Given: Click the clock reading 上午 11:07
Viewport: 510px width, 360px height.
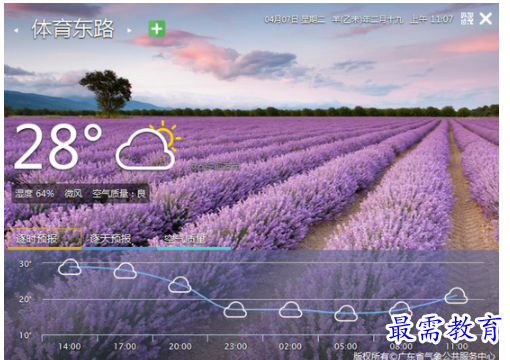Looking at the screenshot, I should click(x=431, y=19).
